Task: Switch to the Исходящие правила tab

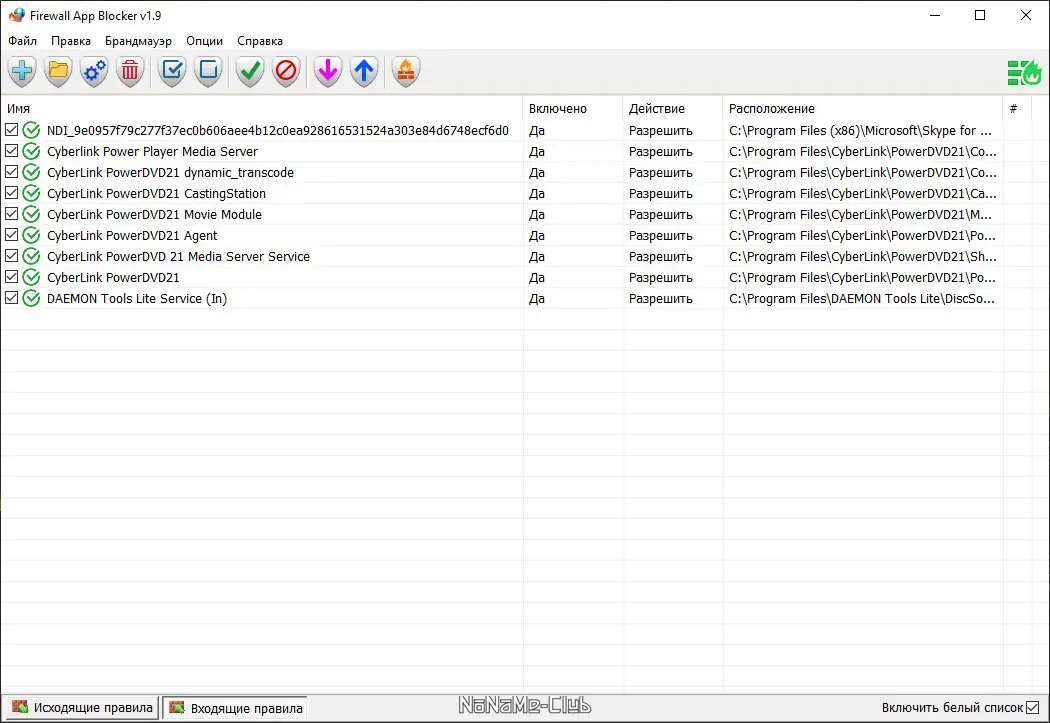Action: point(82,708)
